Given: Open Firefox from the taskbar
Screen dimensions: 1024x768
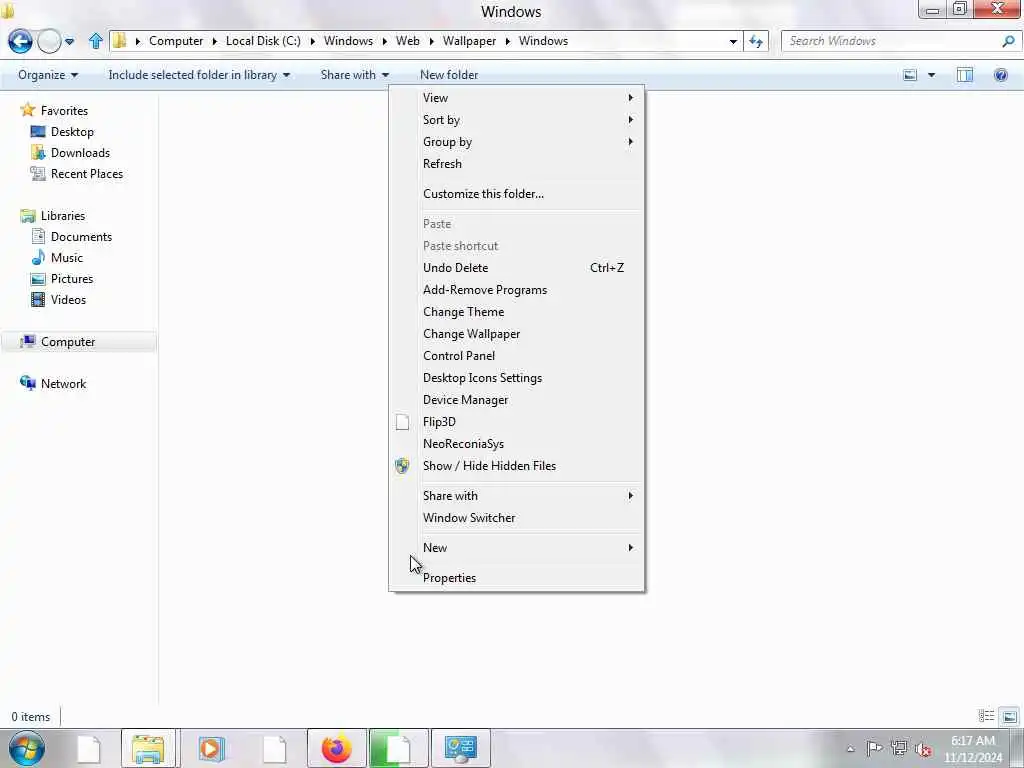Looking at the screenshot, I should tap(336, 748).
